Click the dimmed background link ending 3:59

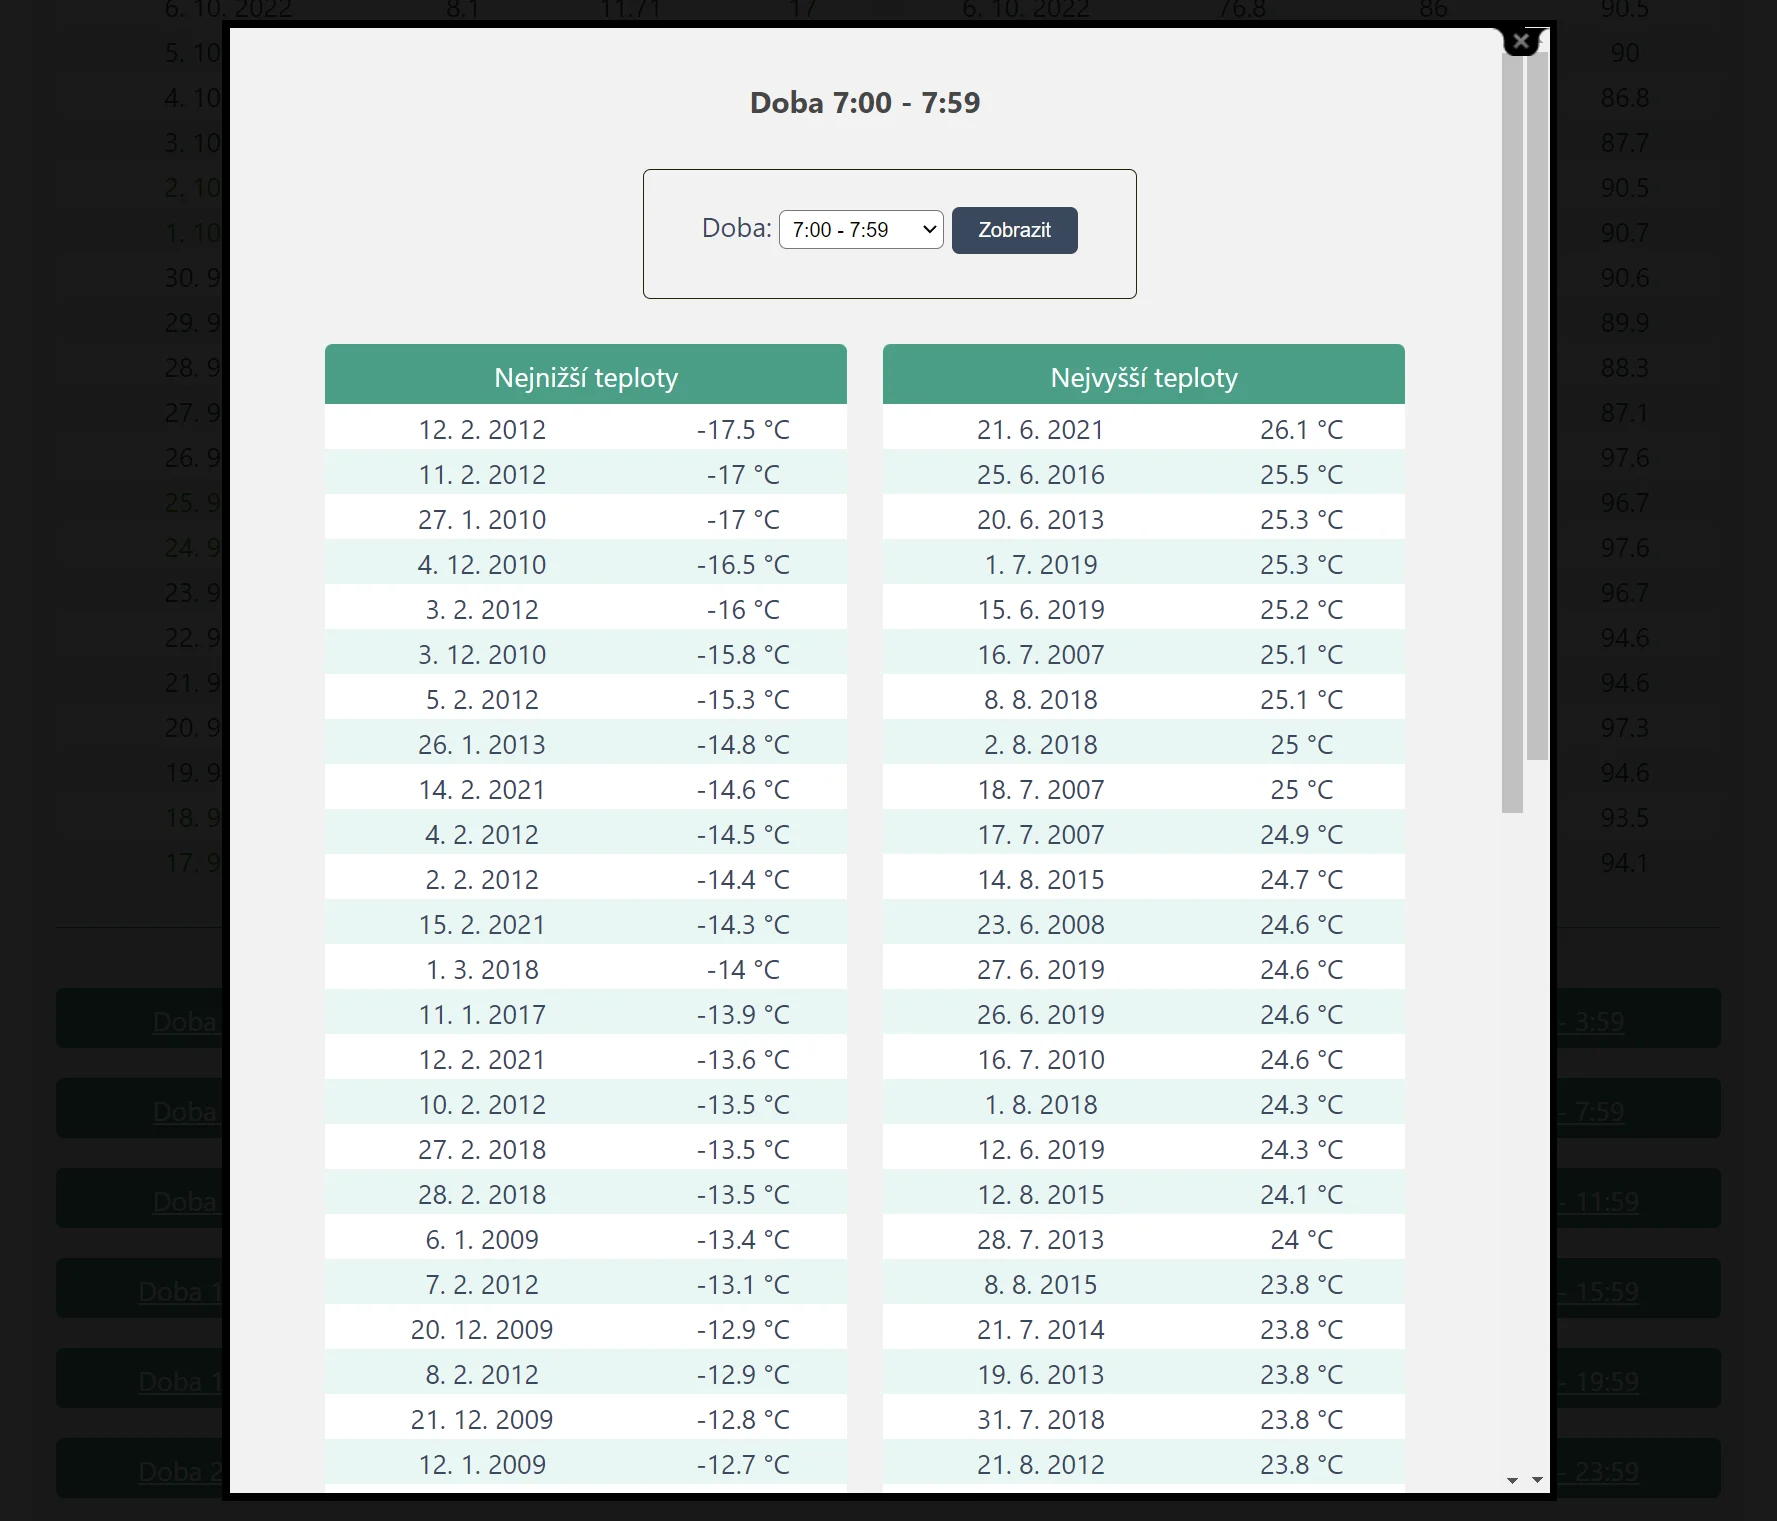point(1599,1022)
